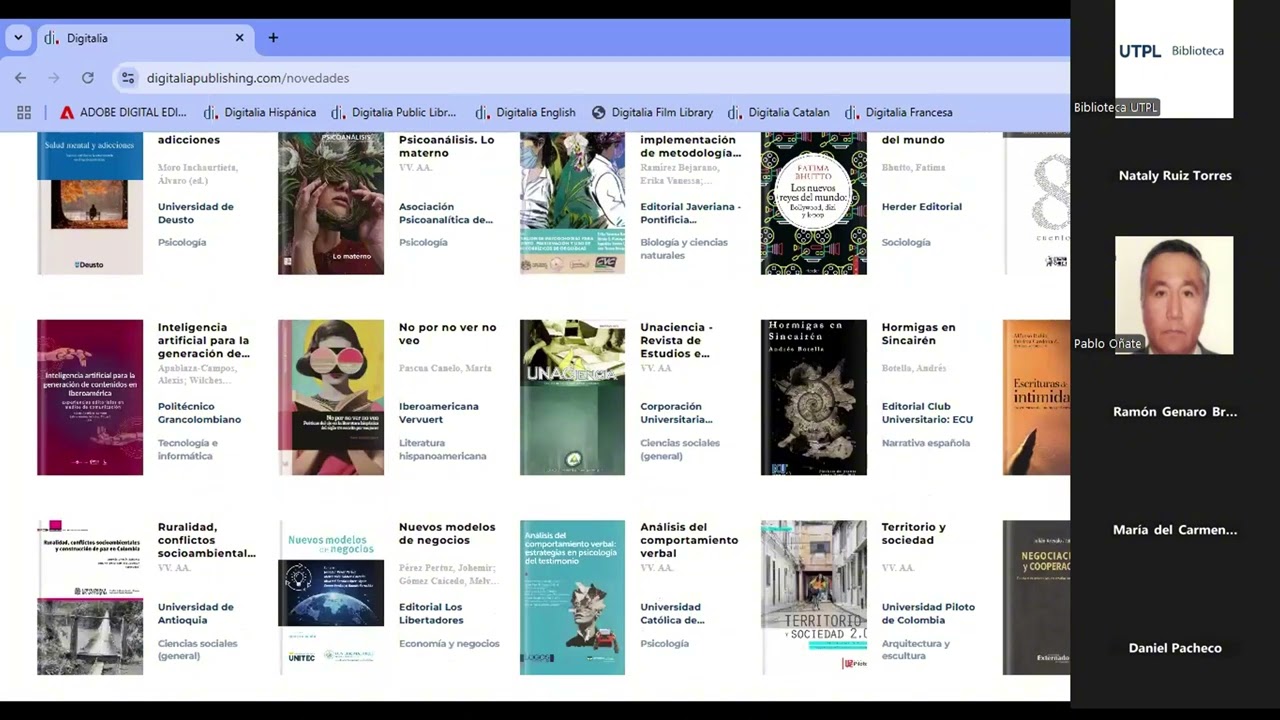1280x720 pixels.
Task: Select the Pablo Oñate video tile
Action: [1174, 295]
